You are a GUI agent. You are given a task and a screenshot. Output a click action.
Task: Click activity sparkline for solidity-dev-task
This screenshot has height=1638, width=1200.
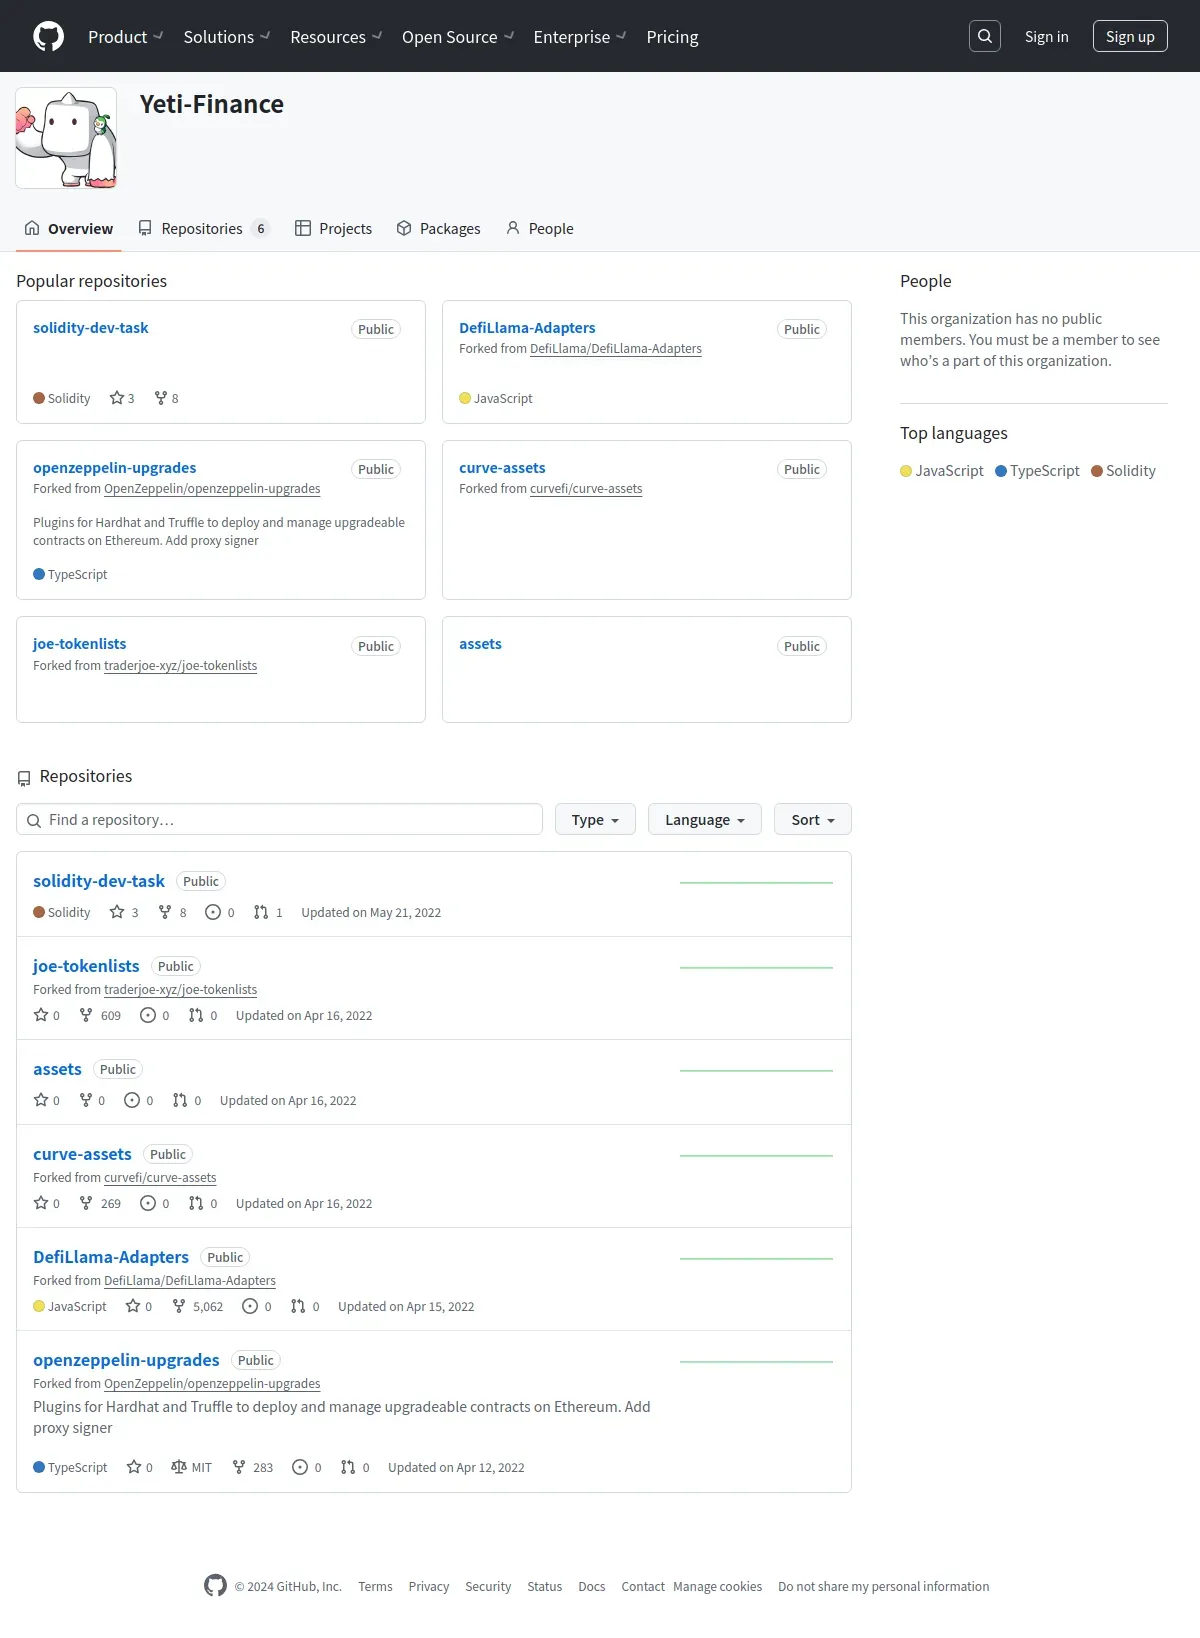pyautogui.click(x=756, y=883)
